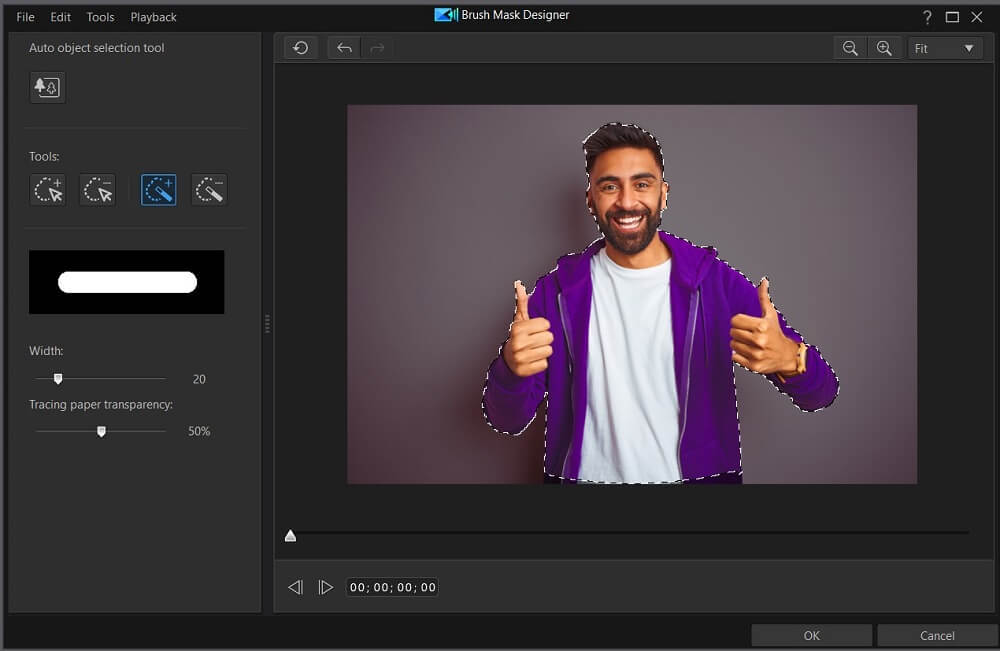This screenshot has width=1000, height=651.
Task: Select the additive smart brush tool
Action: point(157,189)
